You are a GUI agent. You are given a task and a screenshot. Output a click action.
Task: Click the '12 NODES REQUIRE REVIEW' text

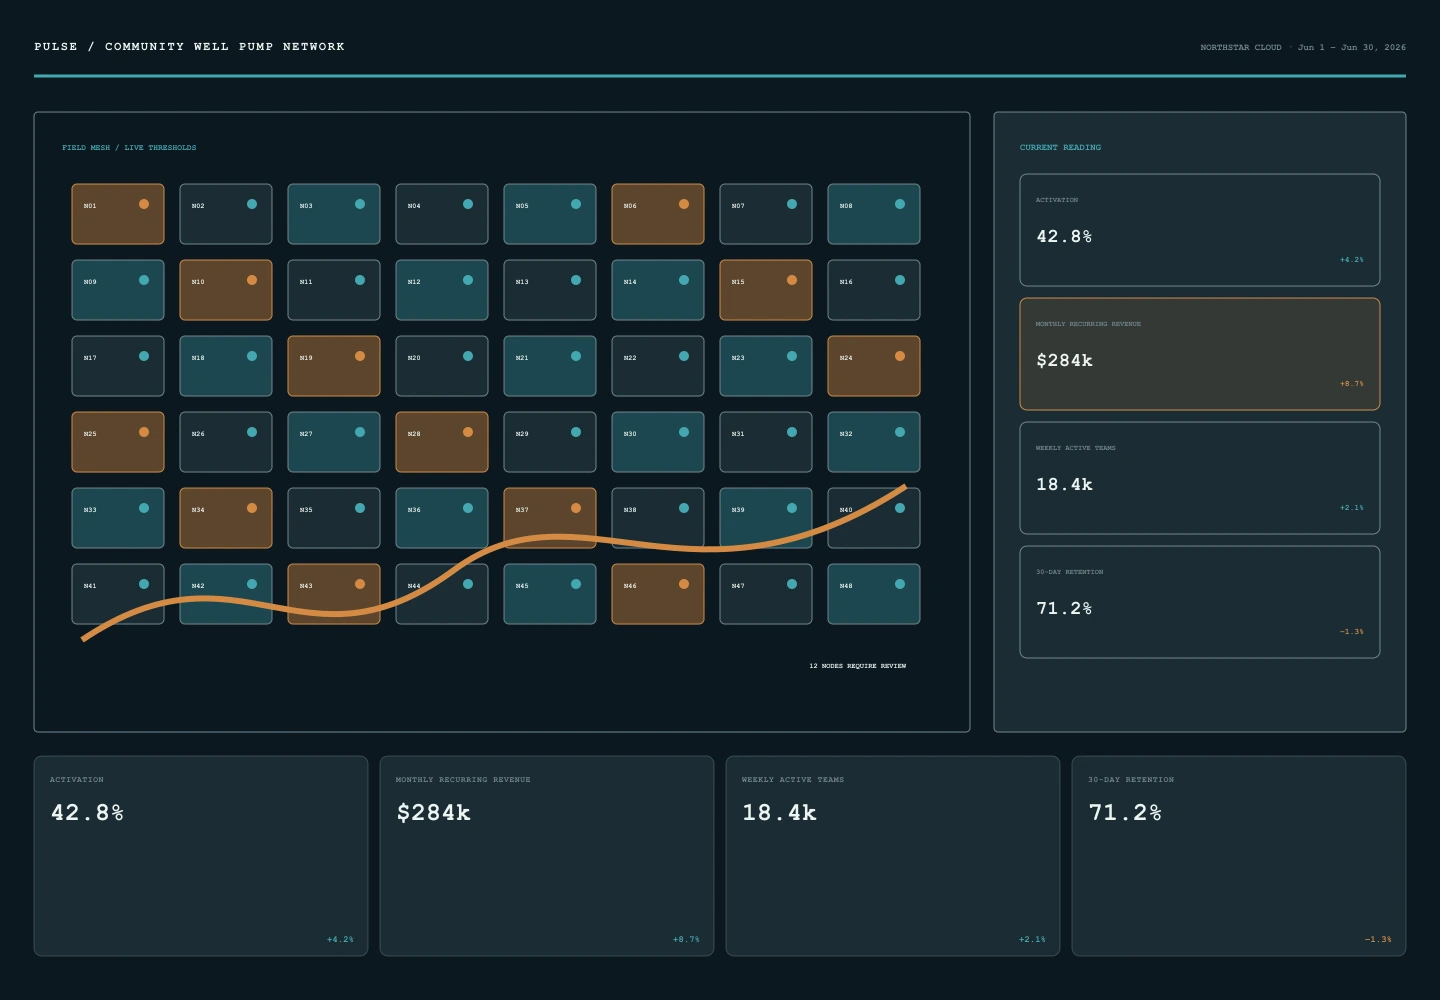click(858, 666)
